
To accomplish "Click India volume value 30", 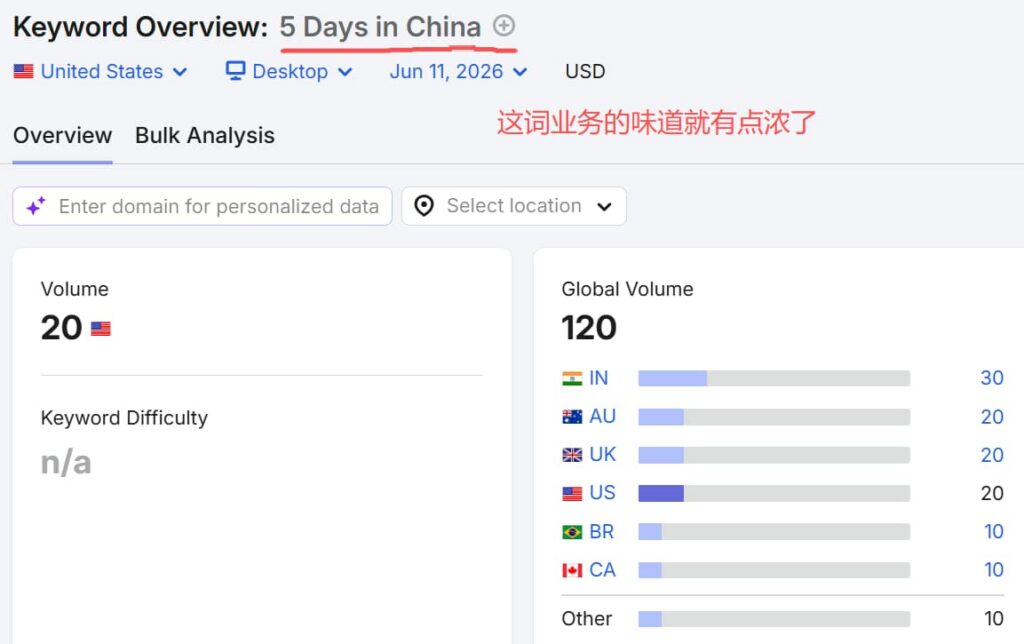I will [x=991, y=378].
